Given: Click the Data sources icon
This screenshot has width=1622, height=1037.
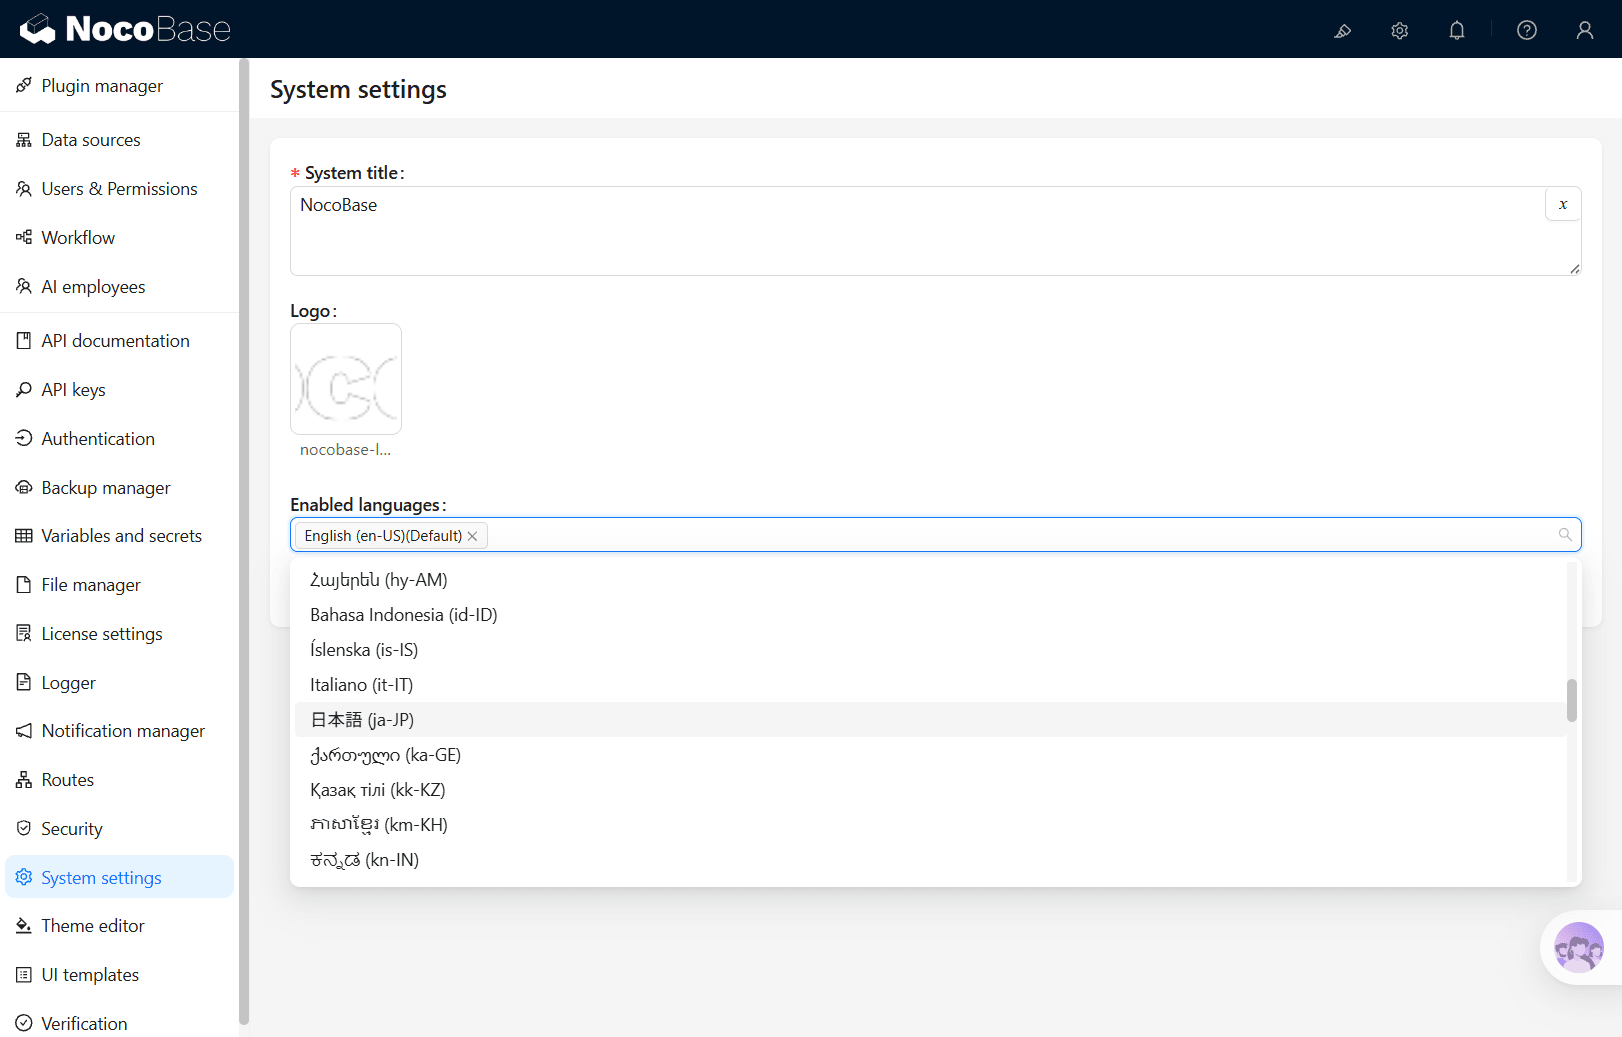Looking at the screenshot, I should (x=24, y=140).
